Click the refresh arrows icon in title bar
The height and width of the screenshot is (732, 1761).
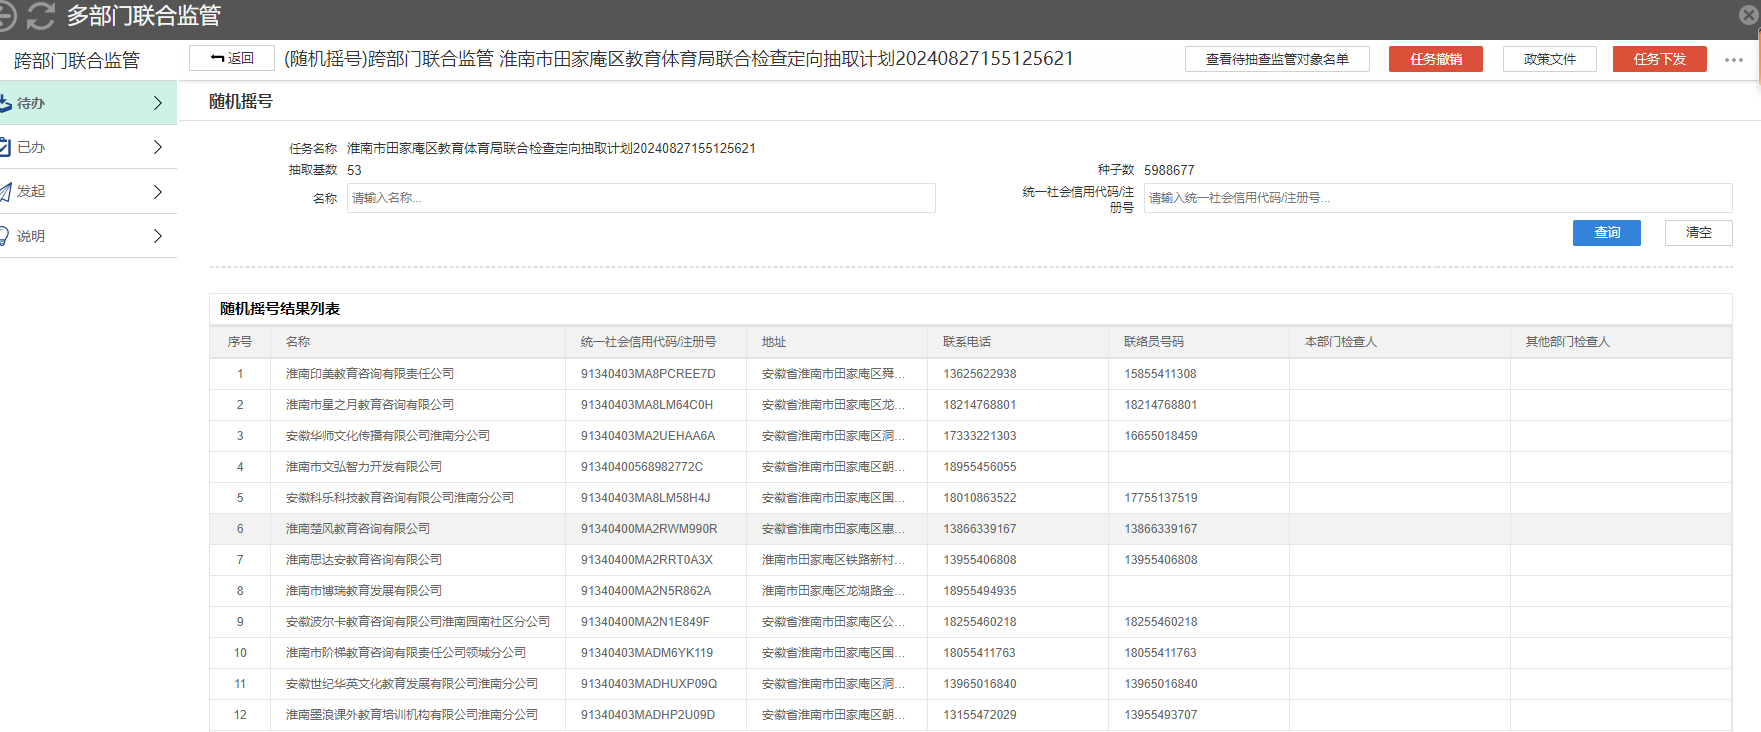pos(41,16)
